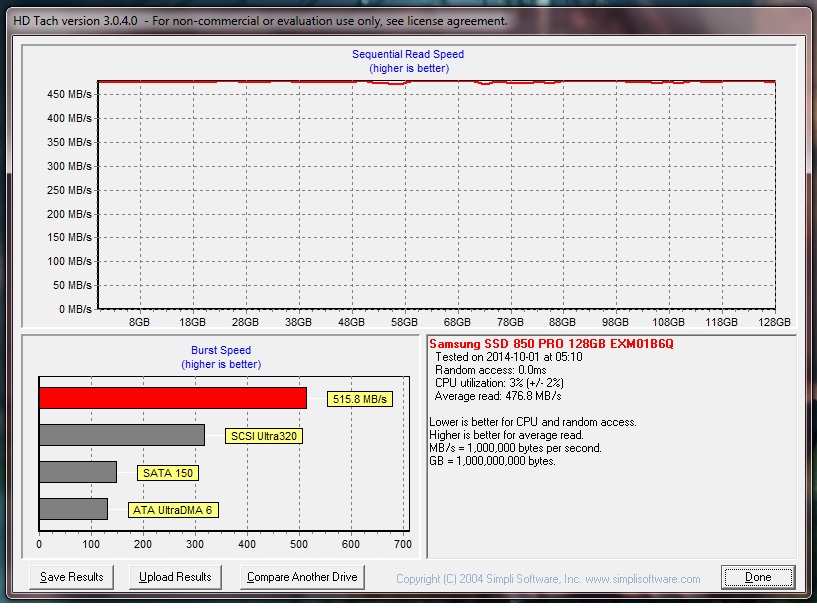This screenshot has height=614, width=817.
Task: Click the ATA UltraDMA 6 label
Action: tap(173, 510)
